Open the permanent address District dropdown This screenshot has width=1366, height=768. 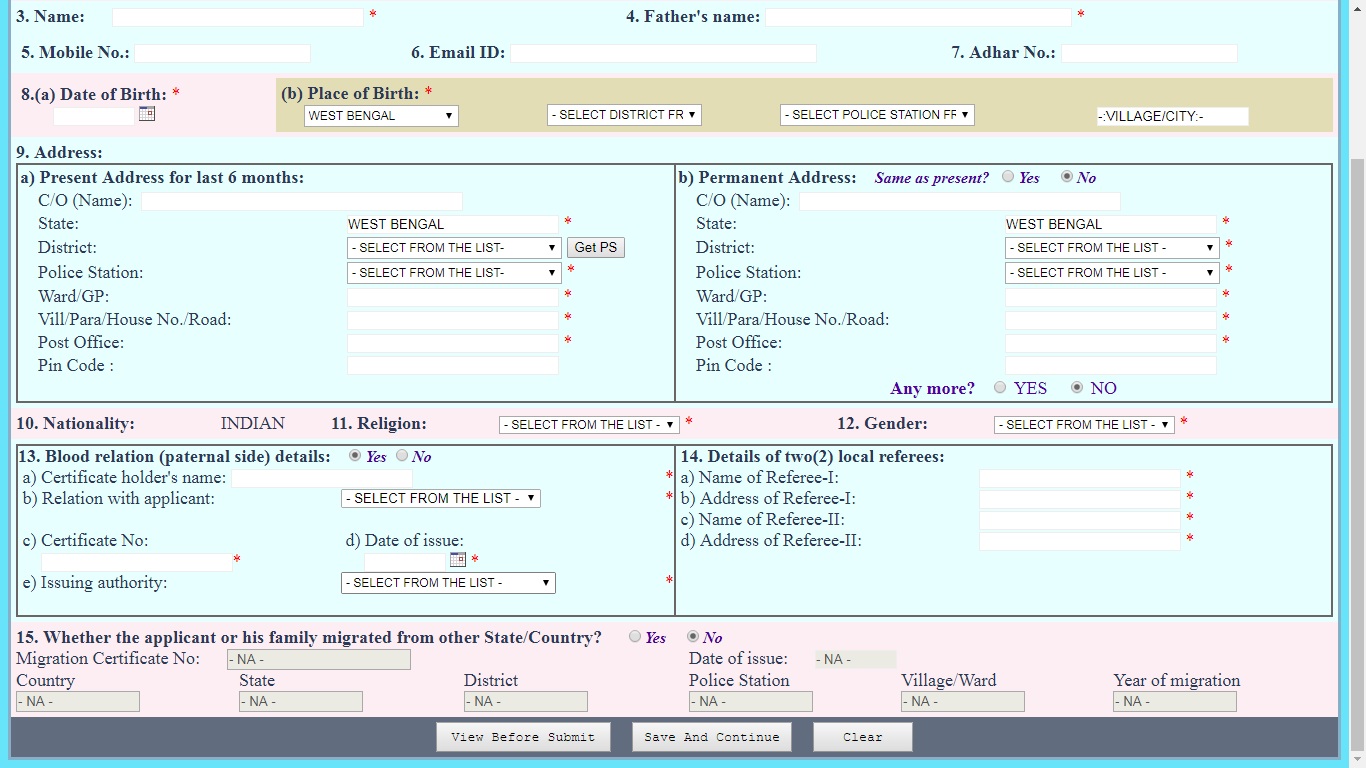pyautogui.click(x=1110, y=247)
